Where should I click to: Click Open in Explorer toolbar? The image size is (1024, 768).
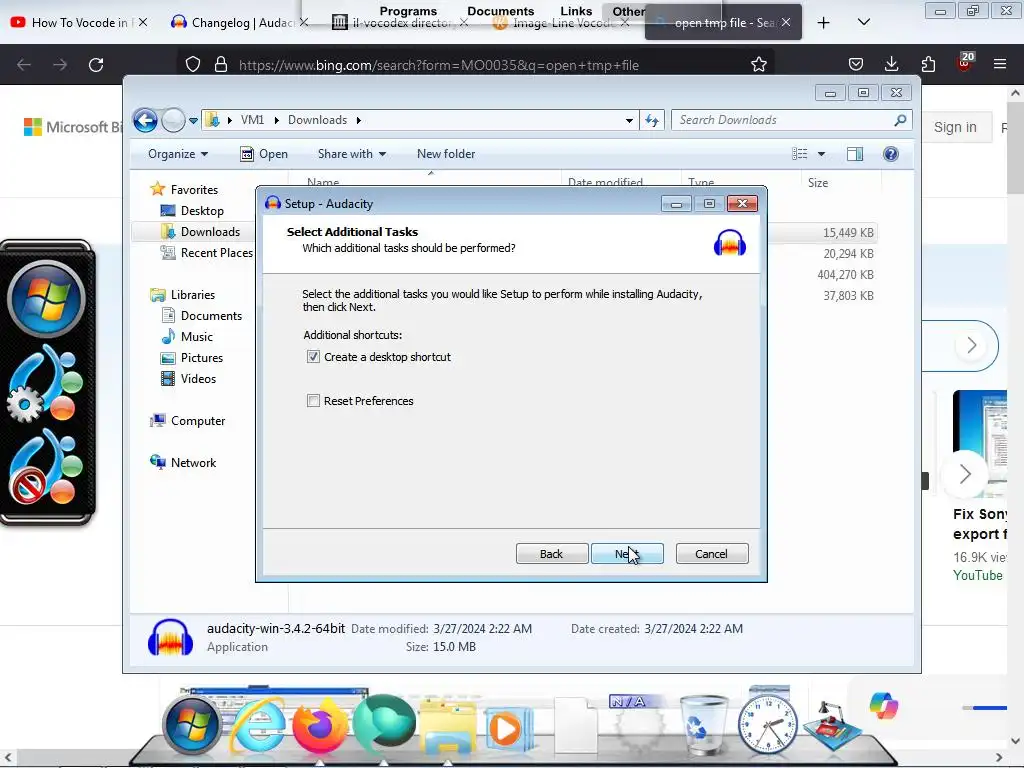(264, 154)
